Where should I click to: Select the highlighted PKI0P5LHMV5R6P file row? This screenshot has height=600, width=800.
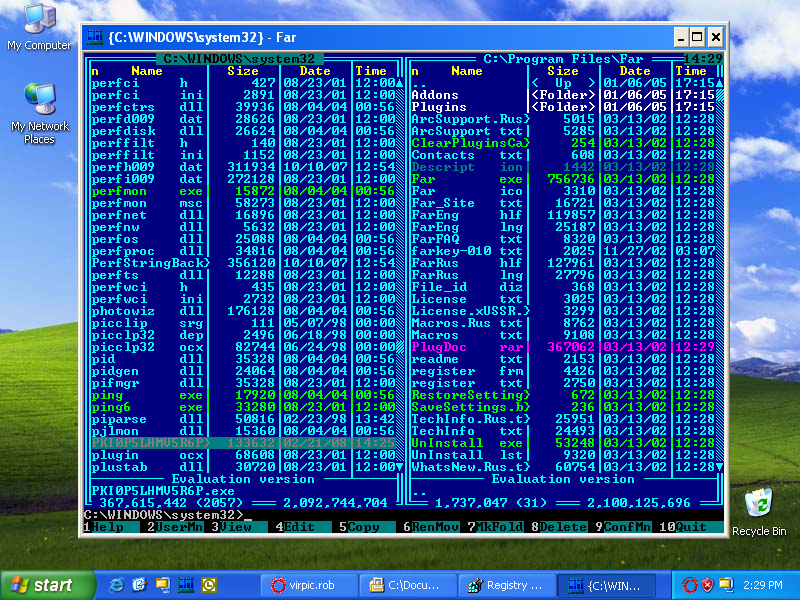(243, 443)
